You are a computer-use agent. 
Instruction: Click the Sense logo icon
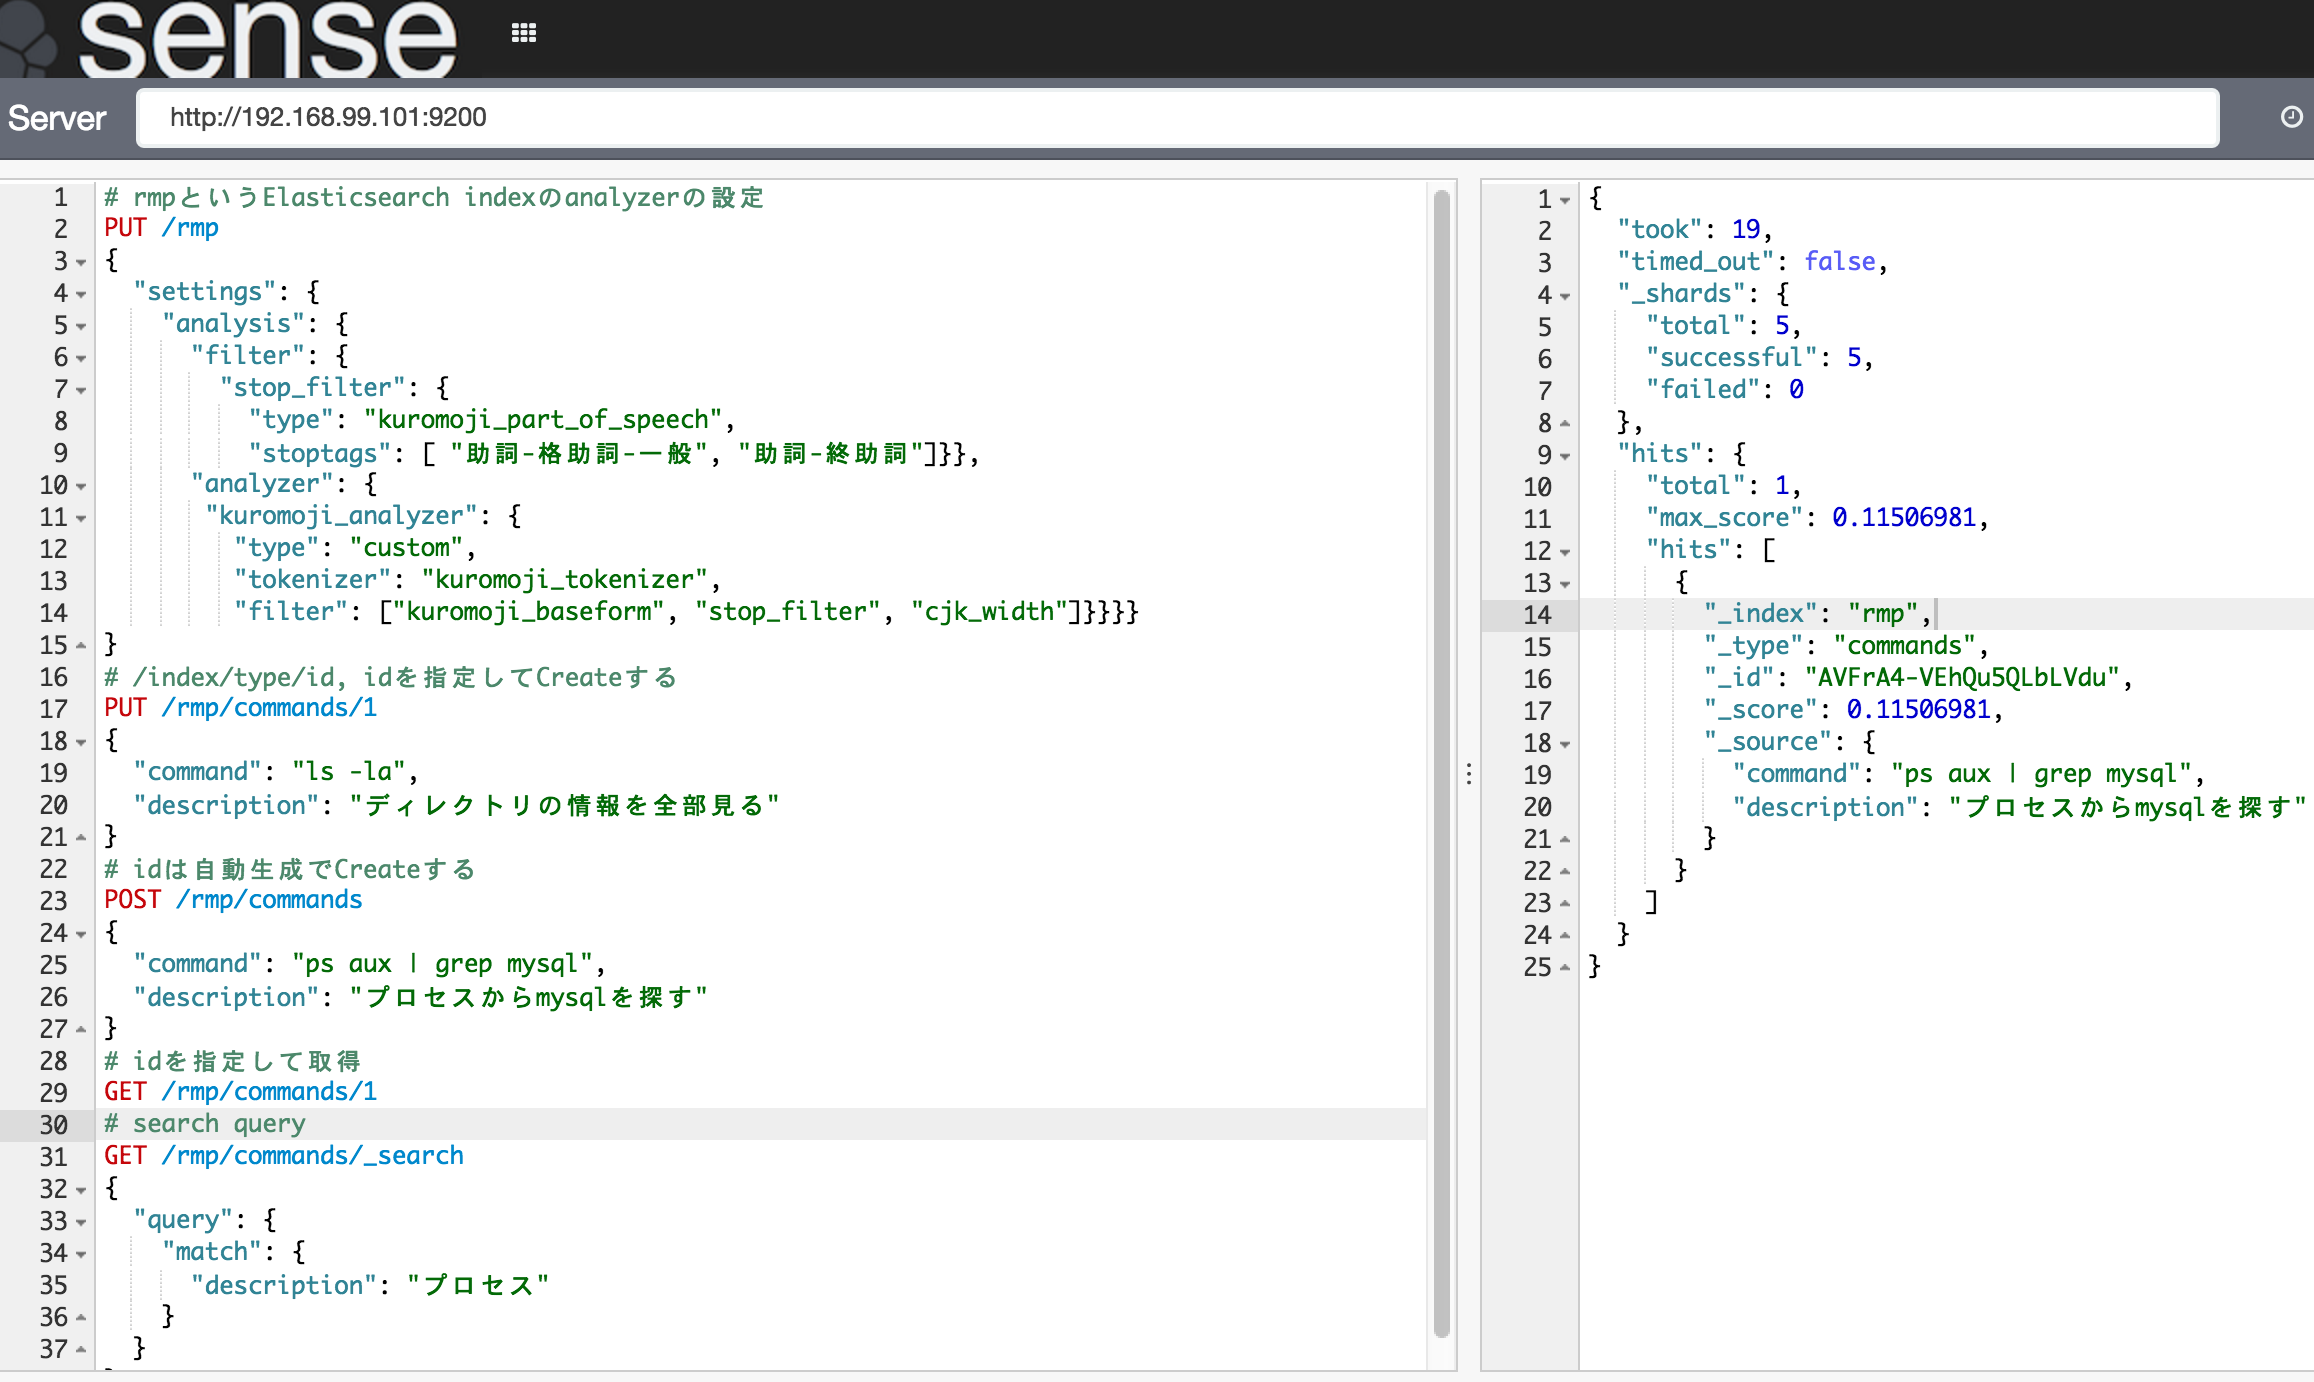[x=30, y=40]
